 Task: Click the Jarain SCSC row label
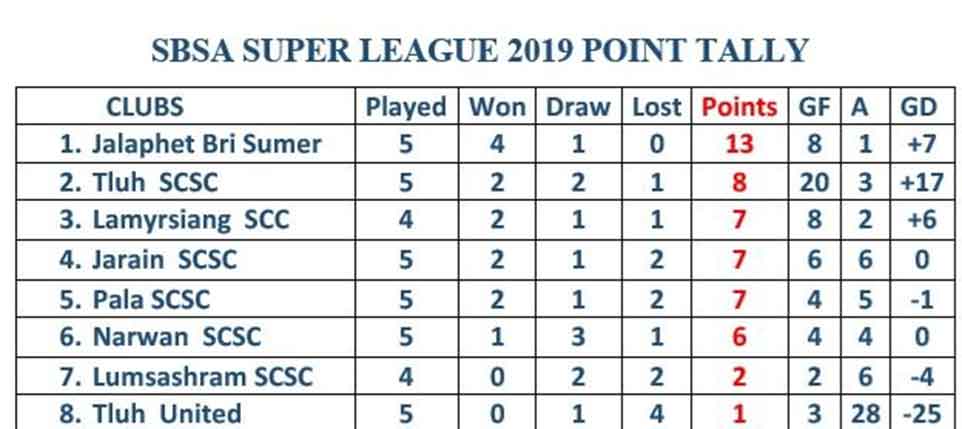[x=148, y=260]
